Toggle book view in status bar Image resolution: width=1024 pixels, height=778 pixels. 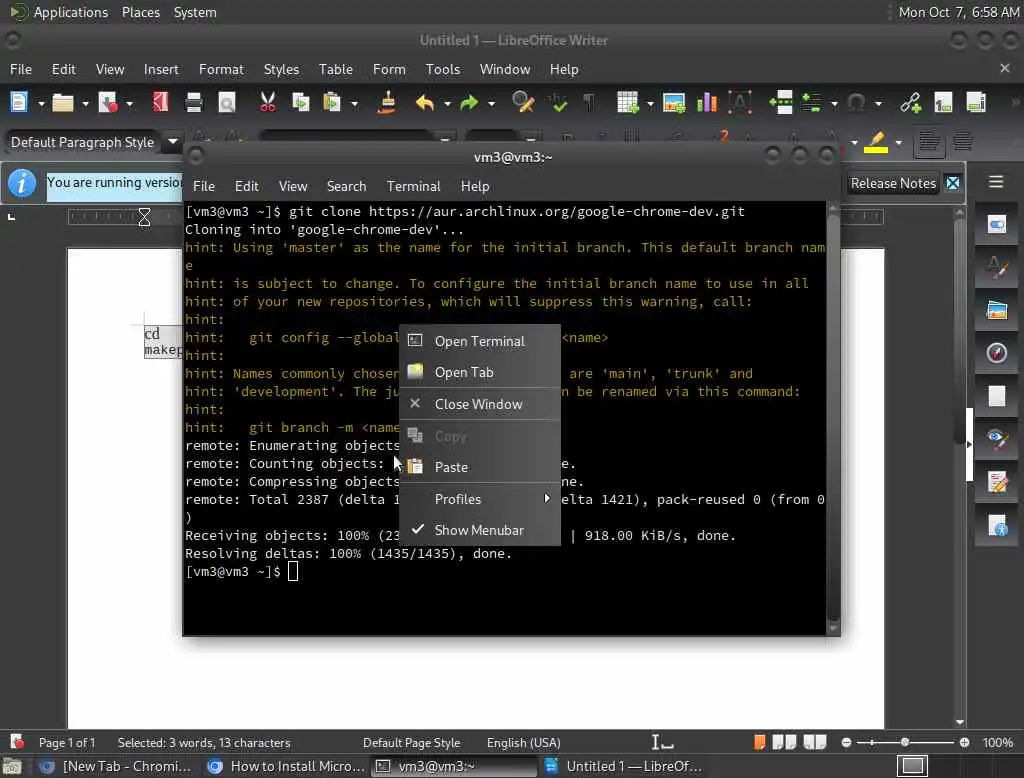tap(814, 743)
